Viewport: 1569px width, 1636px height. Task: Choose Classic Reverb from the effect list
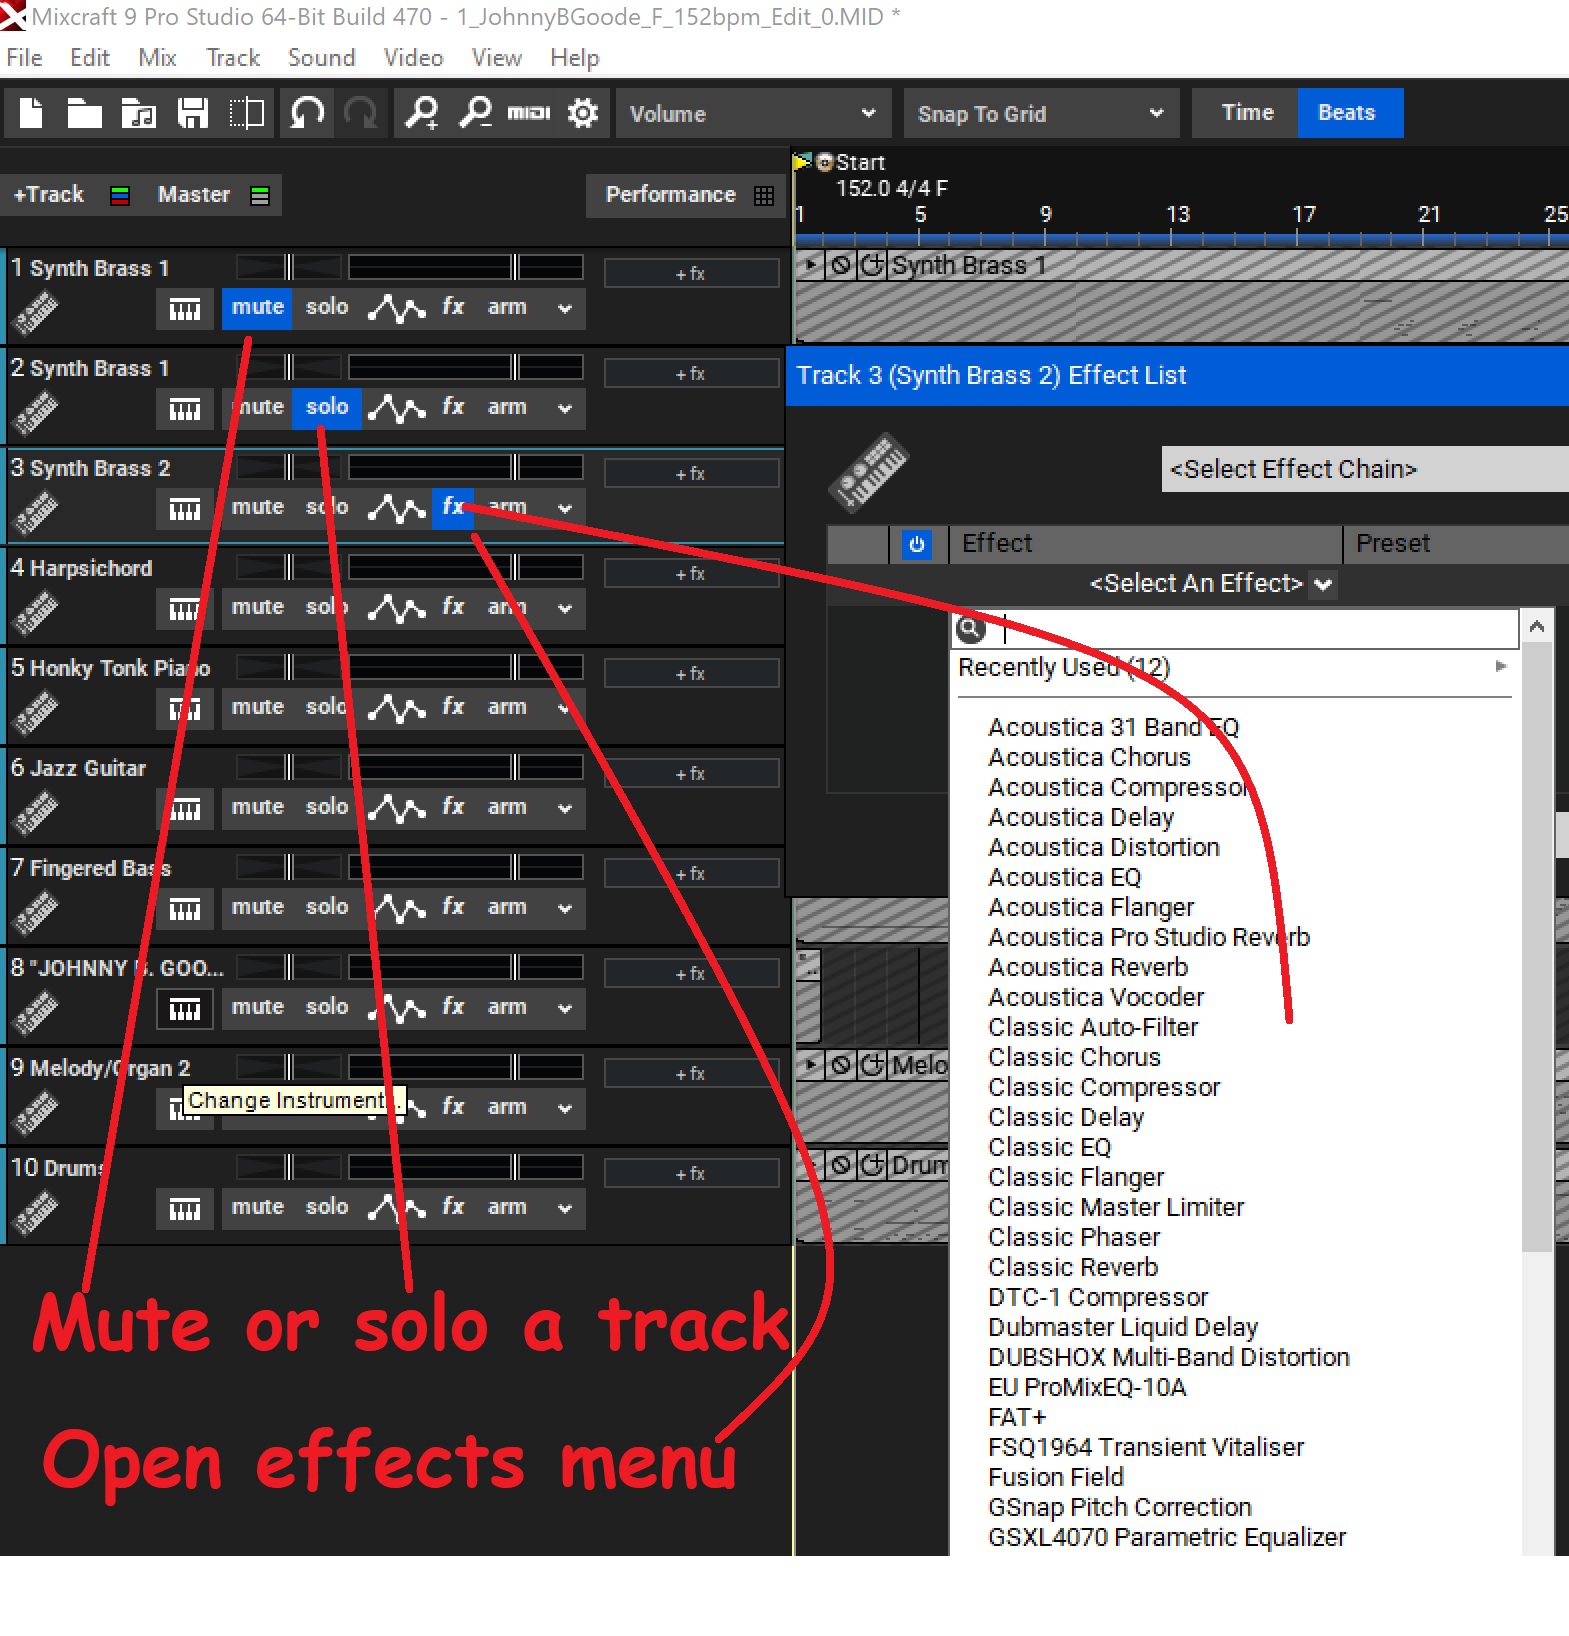coord(1073,1267)
